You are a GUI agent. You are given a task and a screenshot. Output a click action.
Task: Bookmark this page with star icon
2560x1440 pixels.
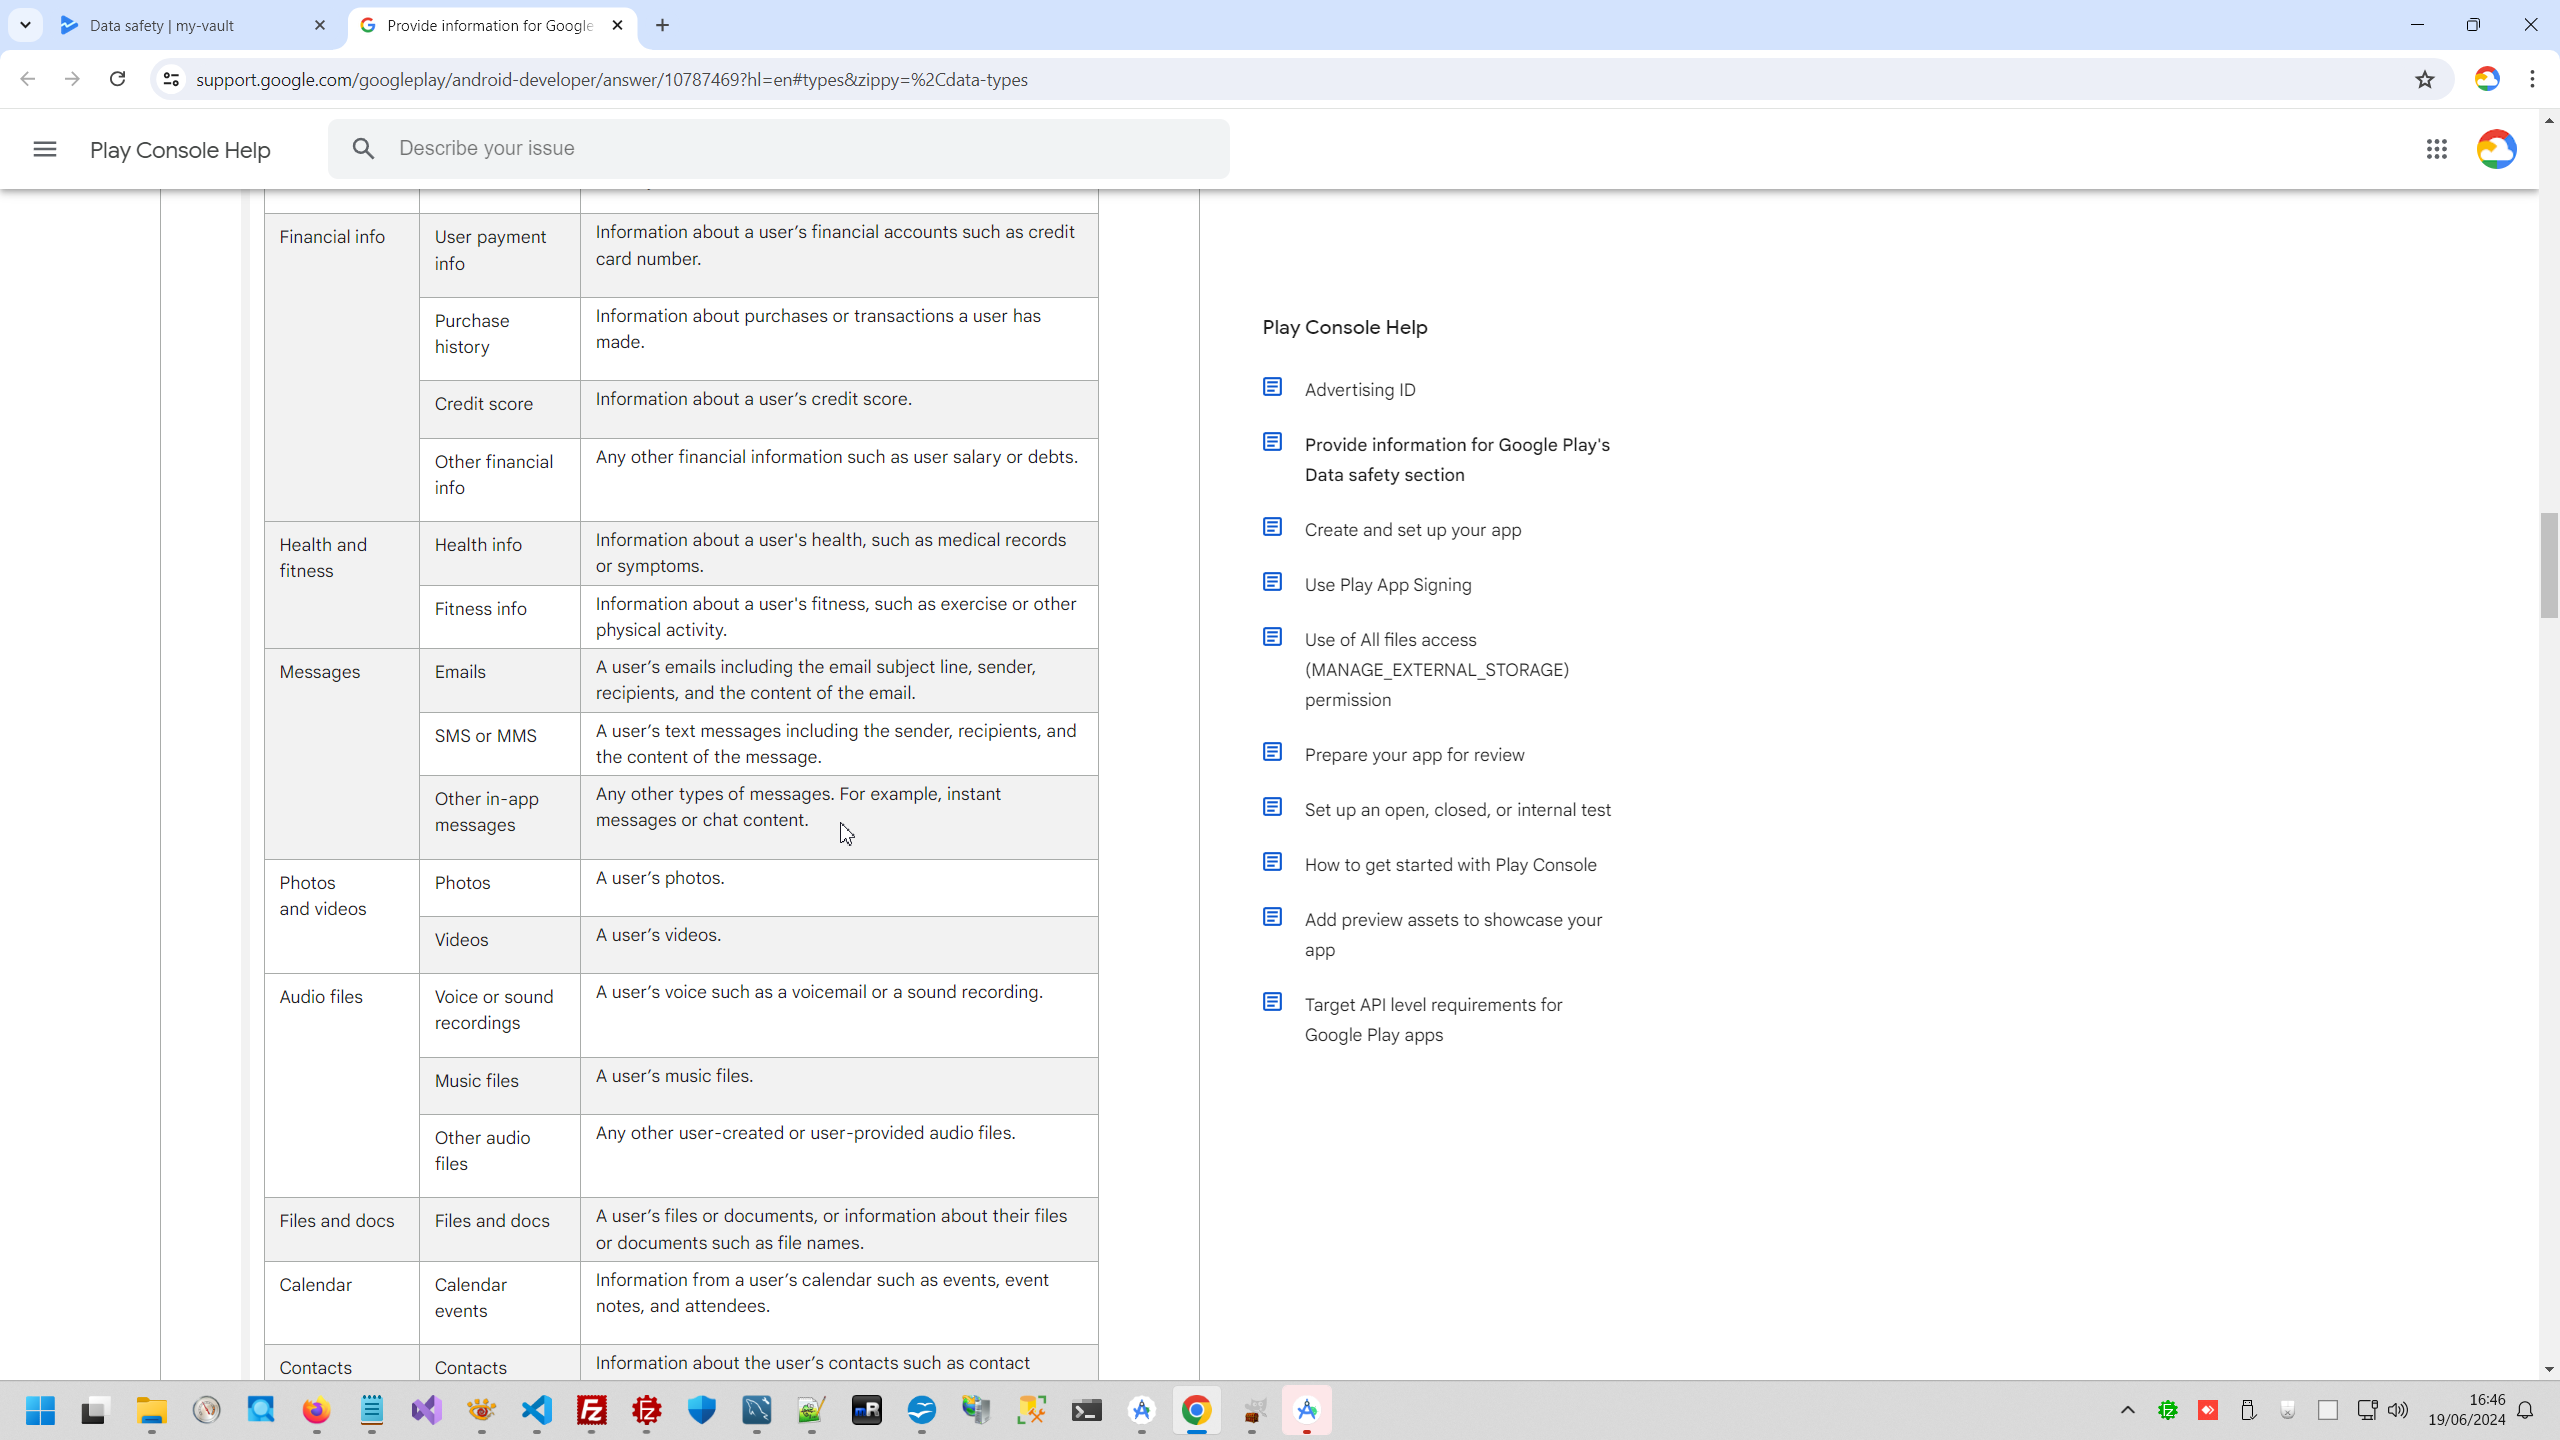2424,79
